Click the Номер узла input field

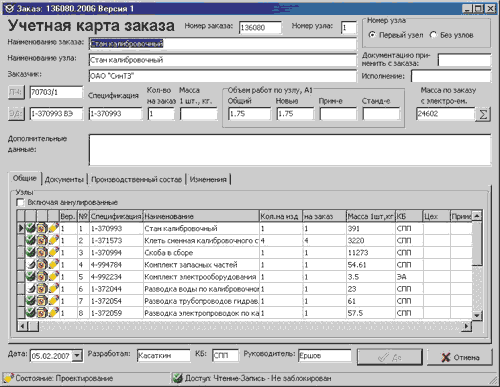[349, 27]
